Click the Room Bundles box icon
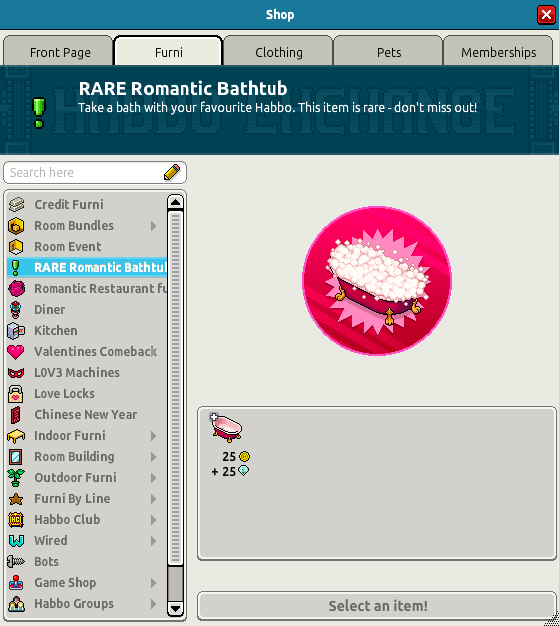This screenshot has width=559, height=626. click(x=16, y=226)
